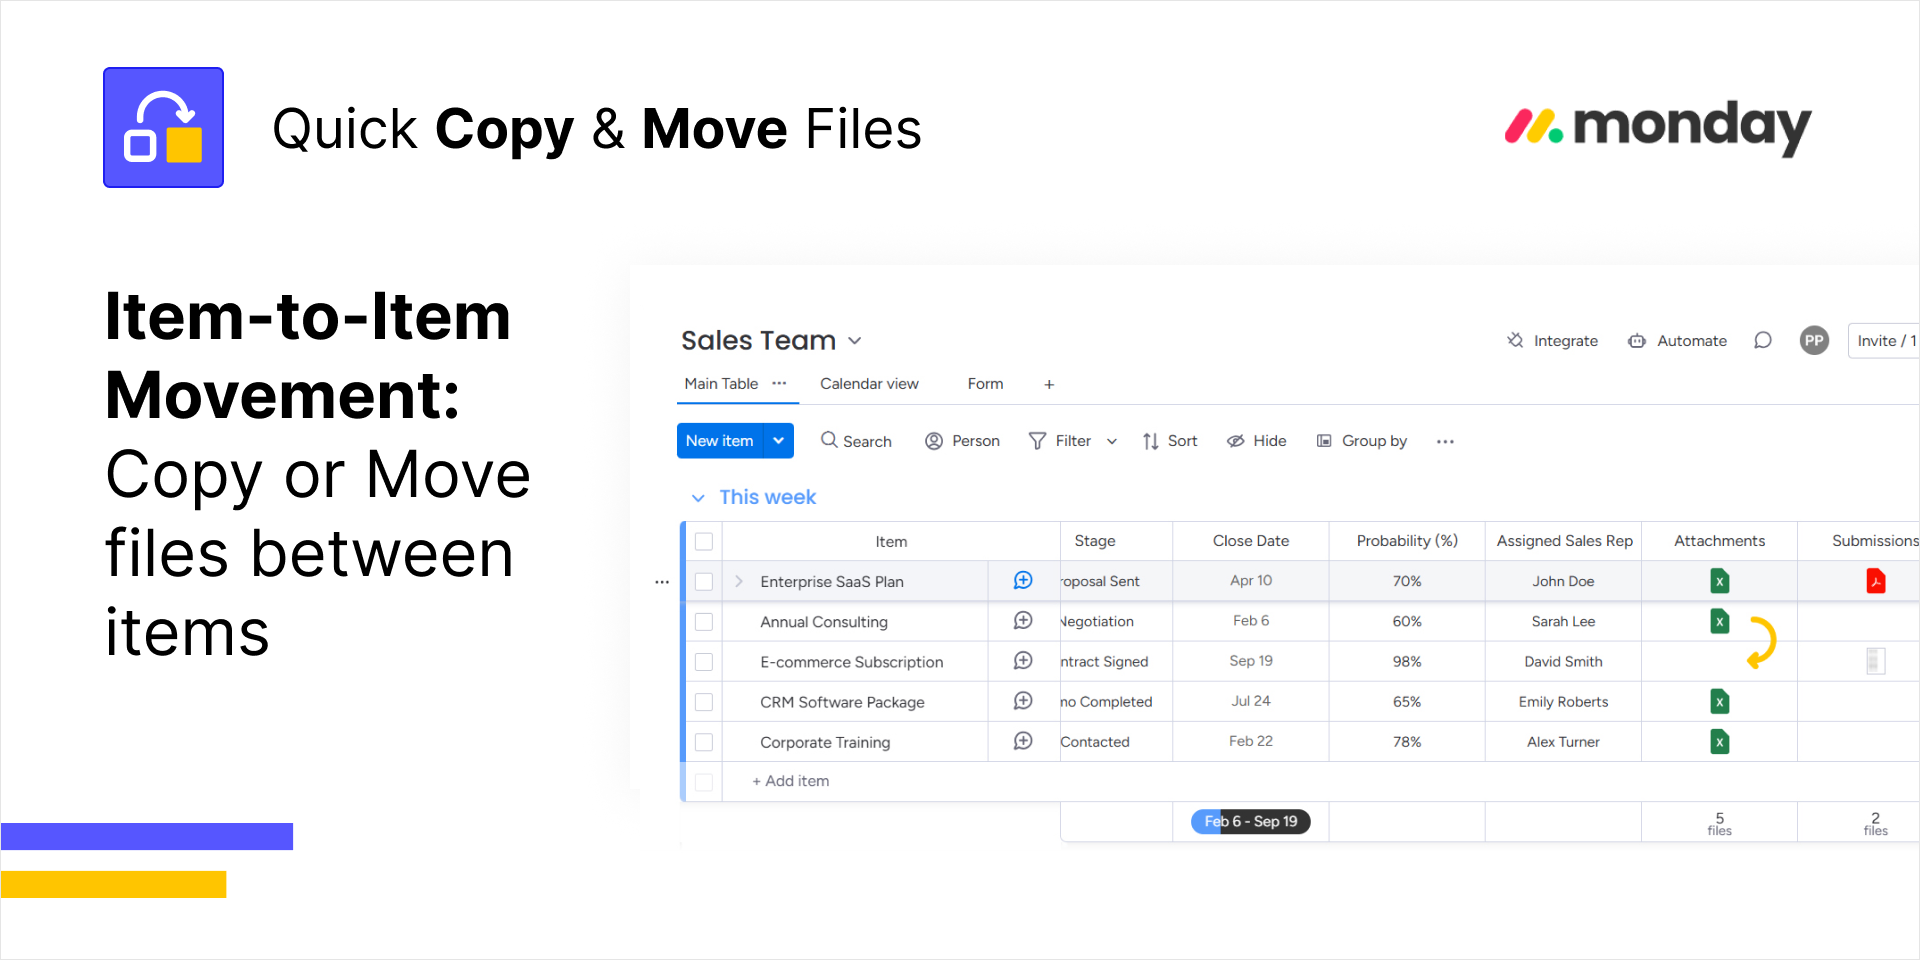The height and width of the screenshot is (960, 1920).
Task: Open Main Table tab options dots
Action: [779, 383]
